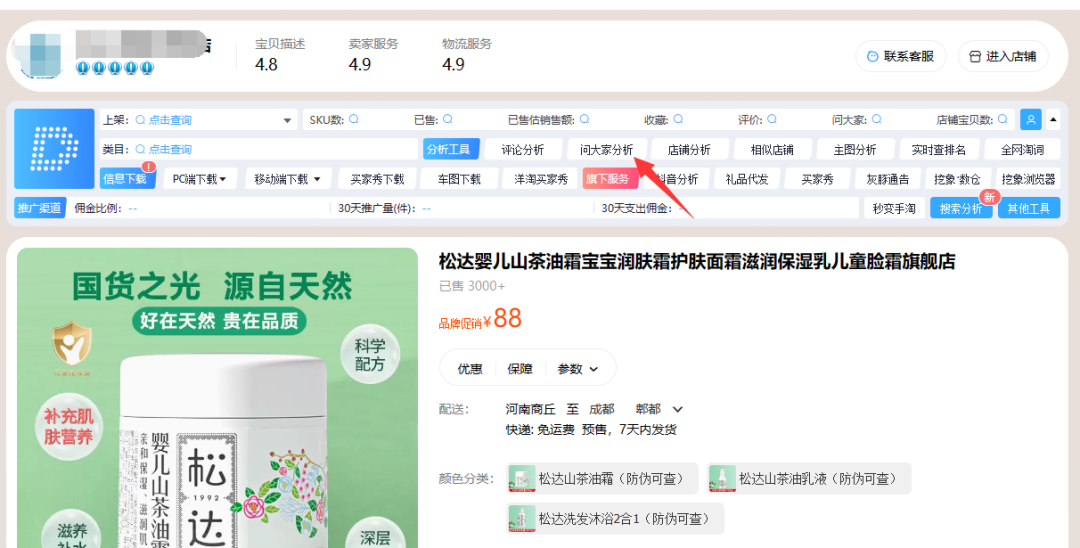Open 问大家分析 tool
Viewport: 1080px width, 548px height.
(607, 149)
